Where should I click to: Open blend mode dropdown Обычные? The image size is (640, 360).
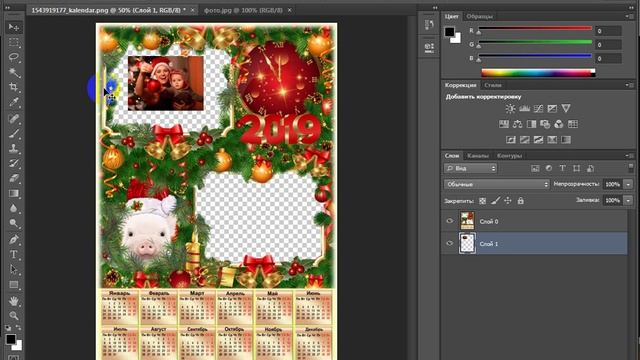click(x=497, y=184)
